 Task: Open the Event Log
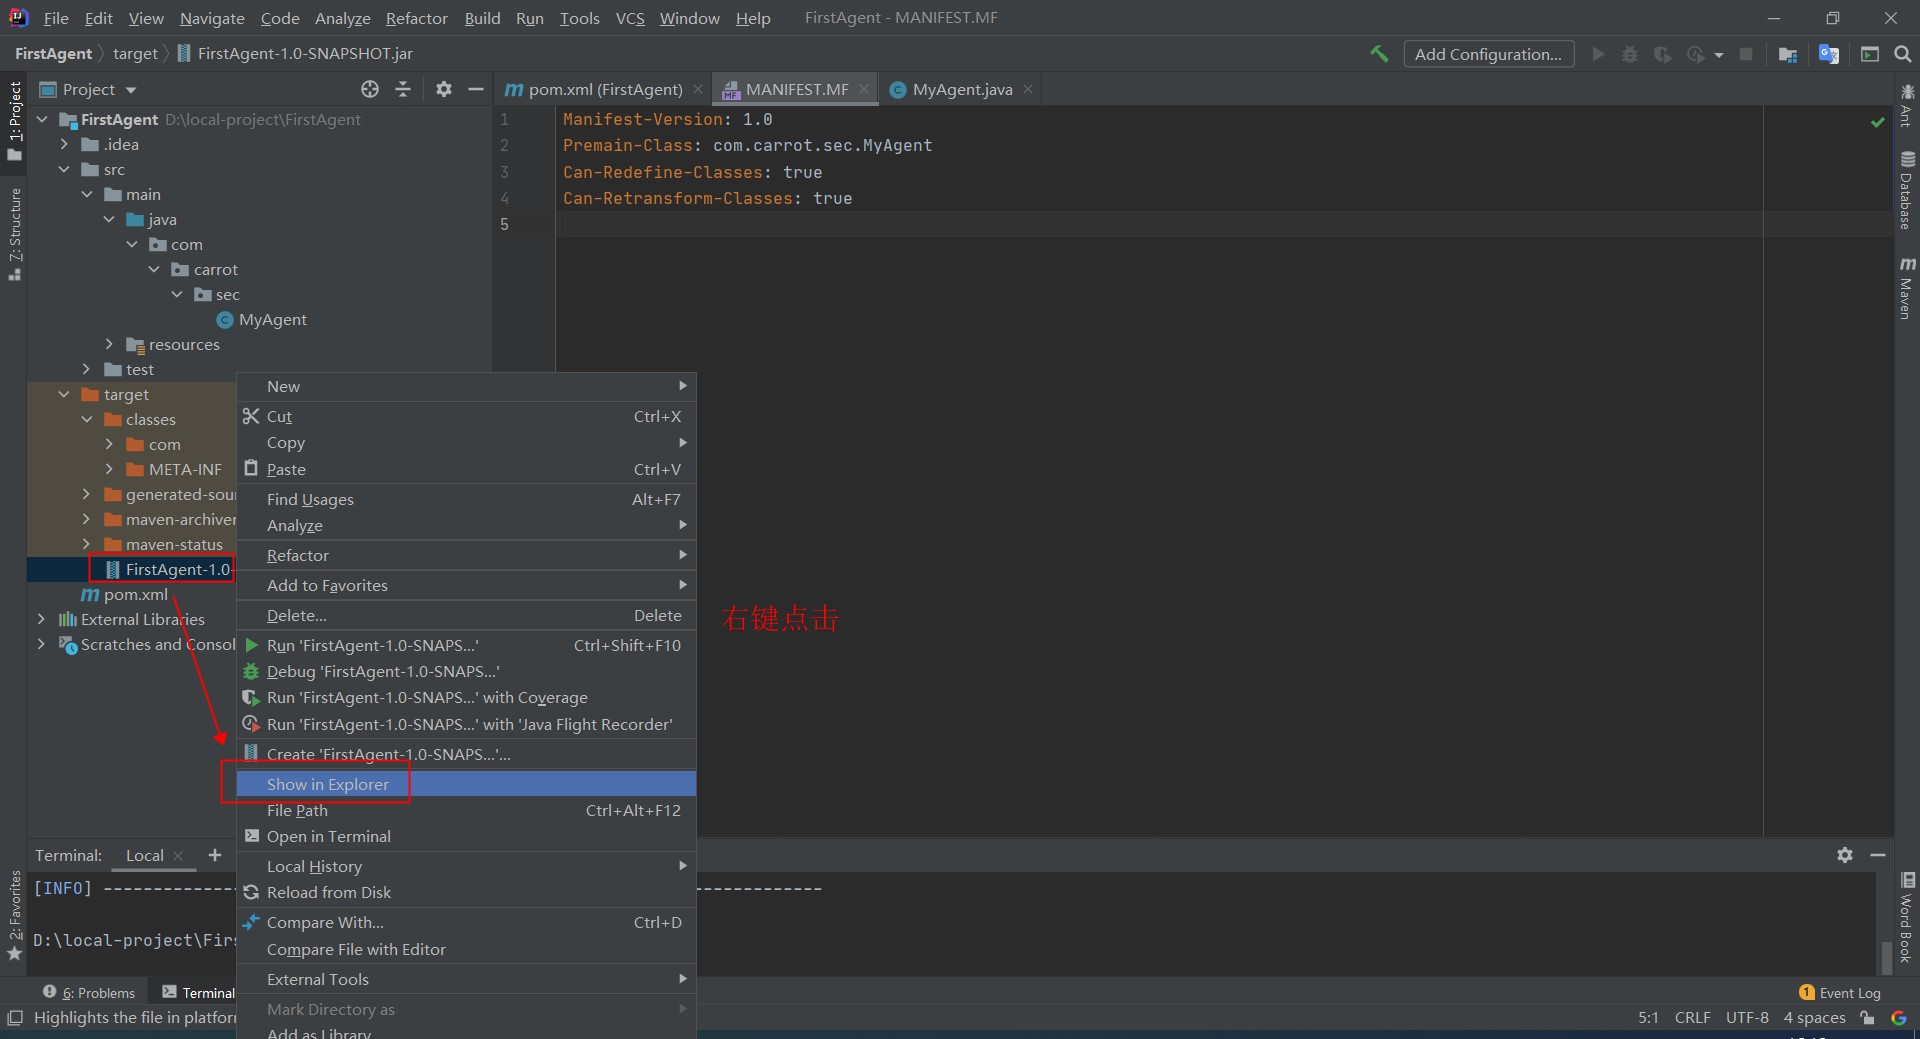coord(1840,993)
